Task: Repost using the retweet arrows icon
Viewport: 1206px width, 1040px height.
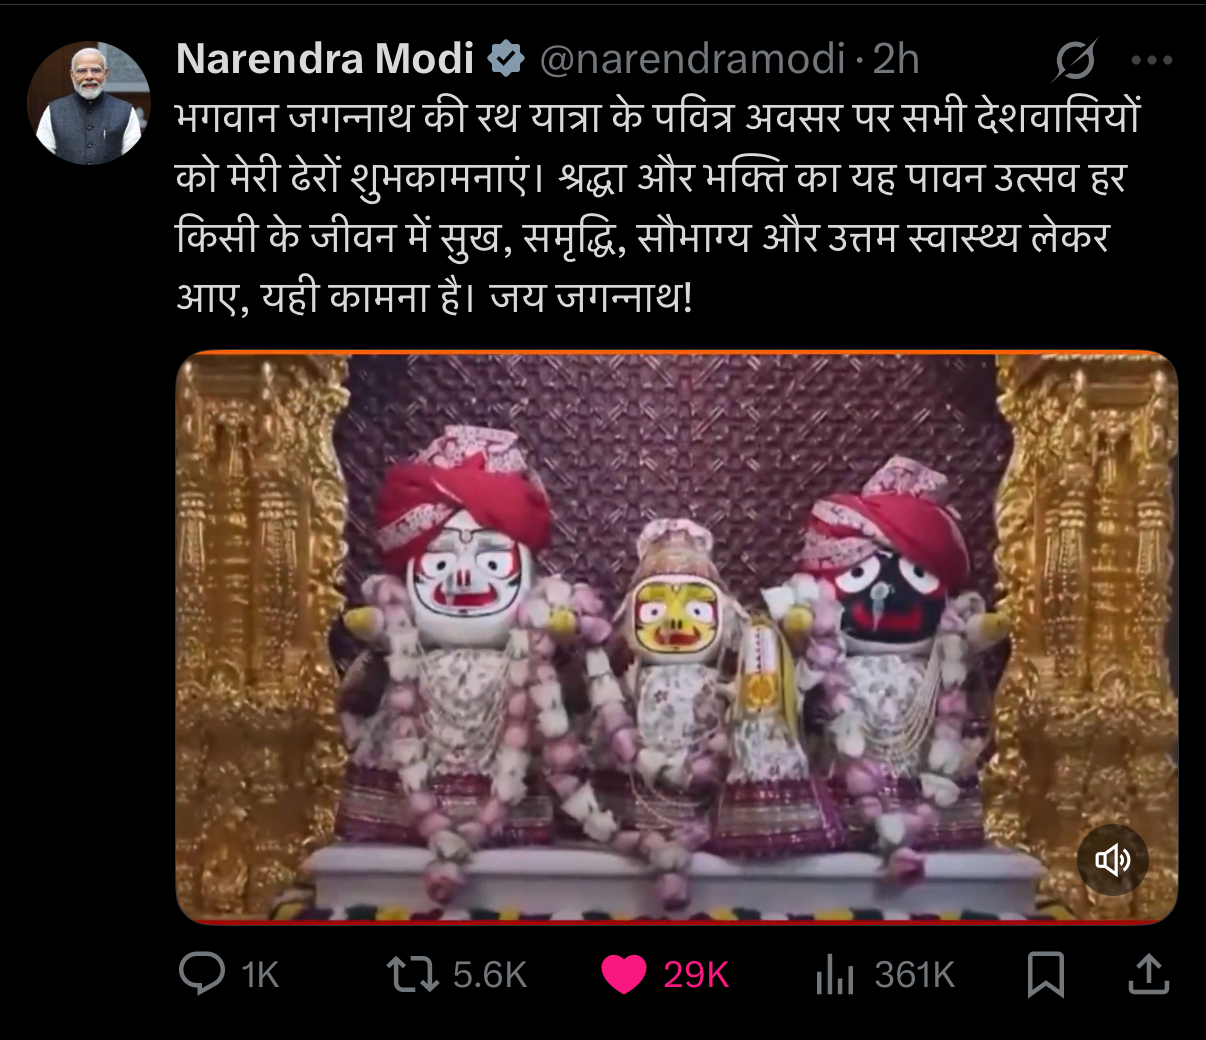Action: 413,974
